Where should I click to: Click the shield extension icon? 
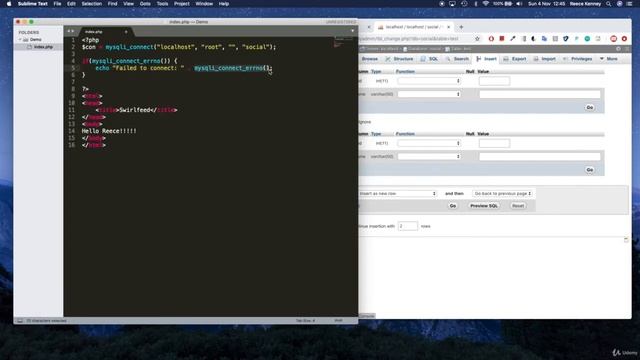point(565,39)
